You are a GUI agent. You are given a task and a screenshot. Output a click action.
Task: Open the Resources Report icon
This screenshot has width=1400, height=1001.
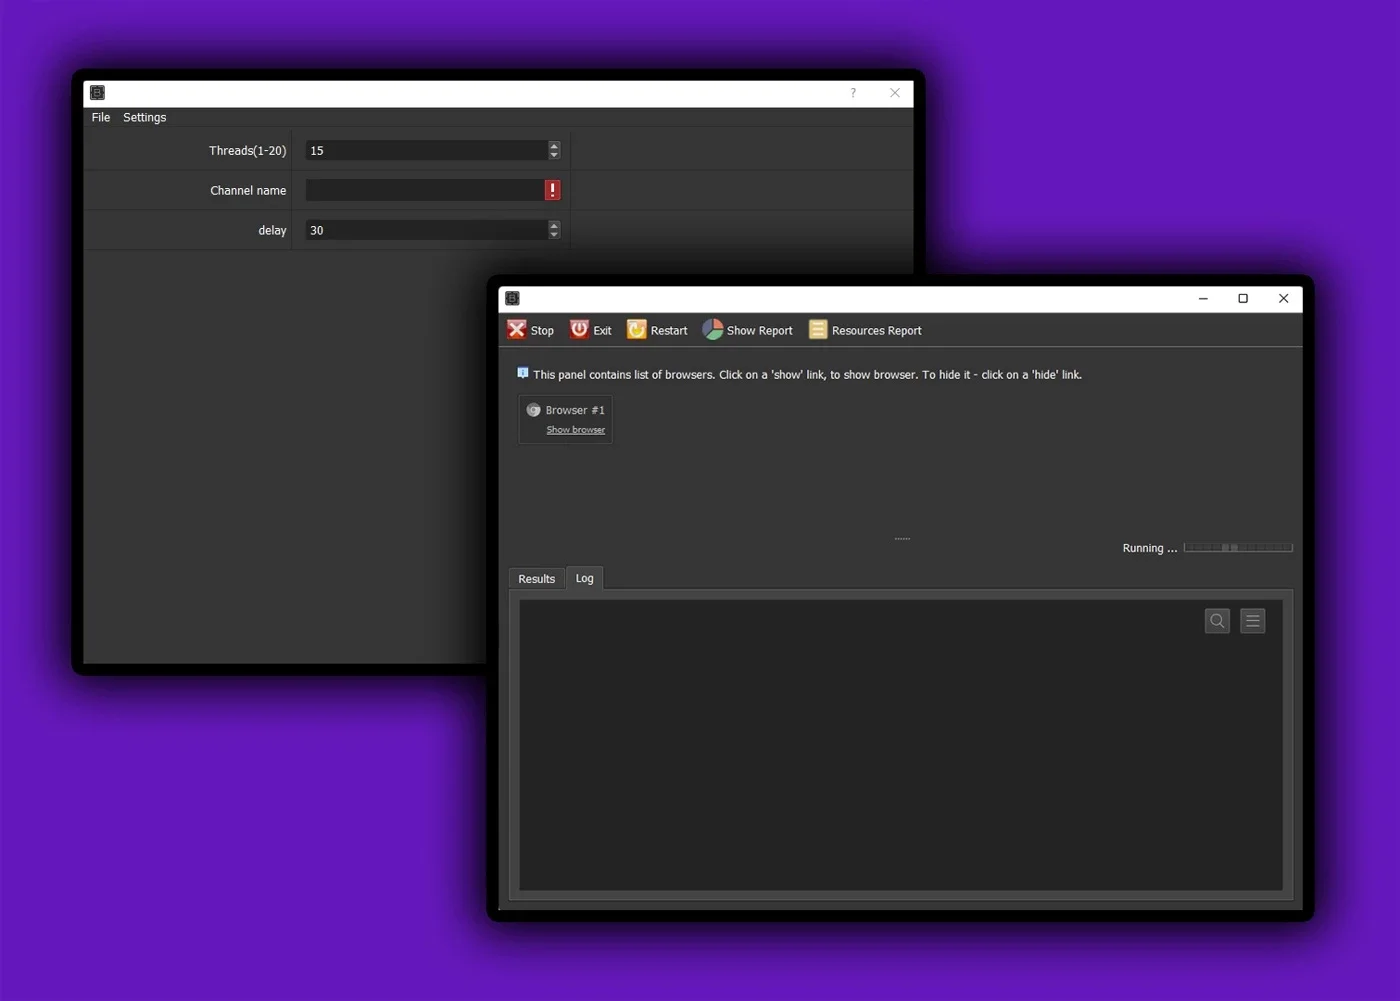tap(817, 329)
